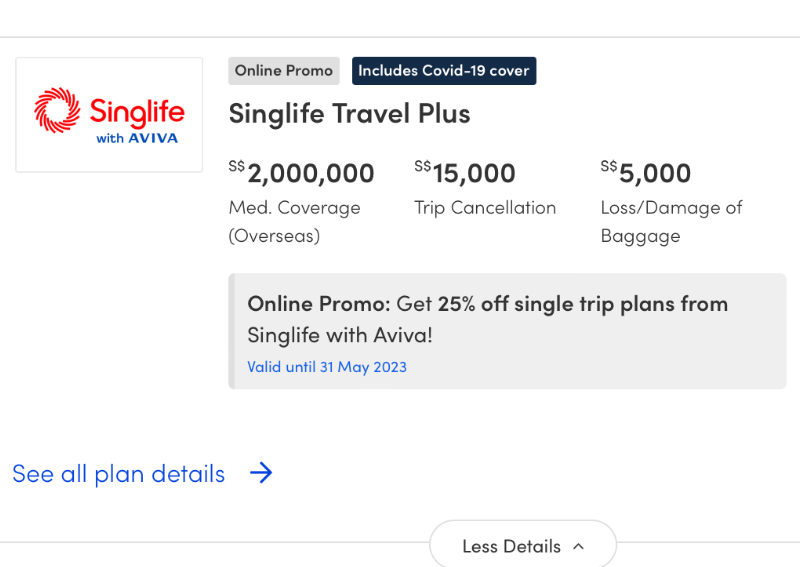Select the S$15,000 trip cancellation amount
Image resolution: width=800 pixels, height=567 pixels.
point(465,172)
